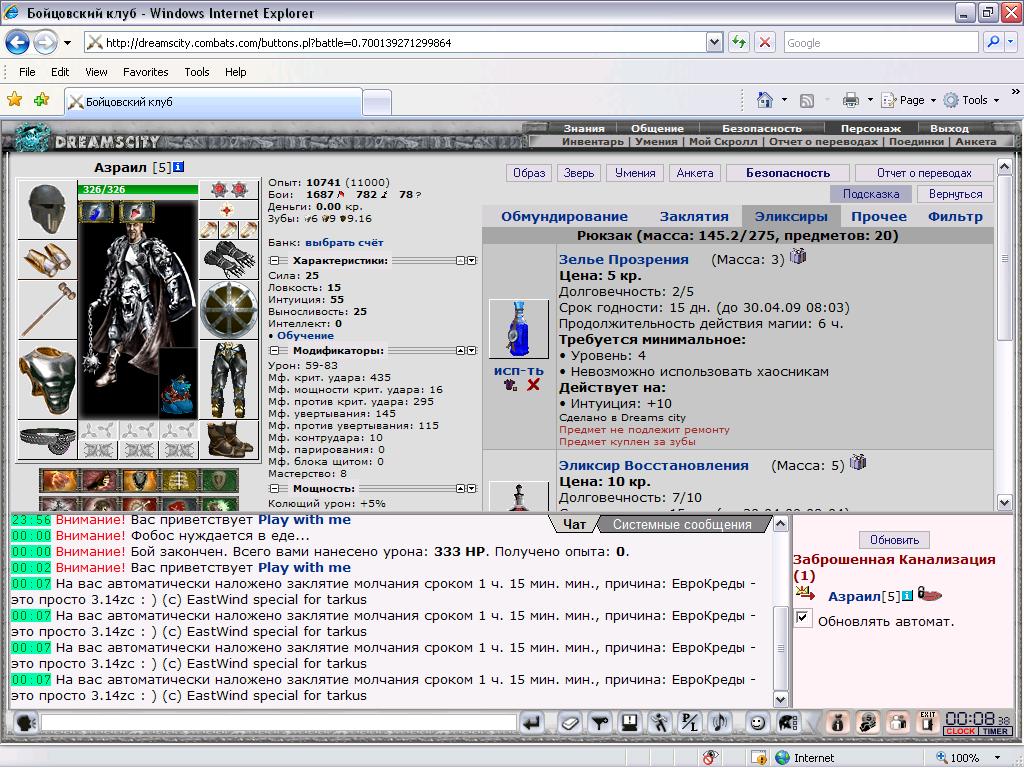Screen dimensions: 1024x768
Task: Click the IE Home icon
Action: (x=764, y=100)
